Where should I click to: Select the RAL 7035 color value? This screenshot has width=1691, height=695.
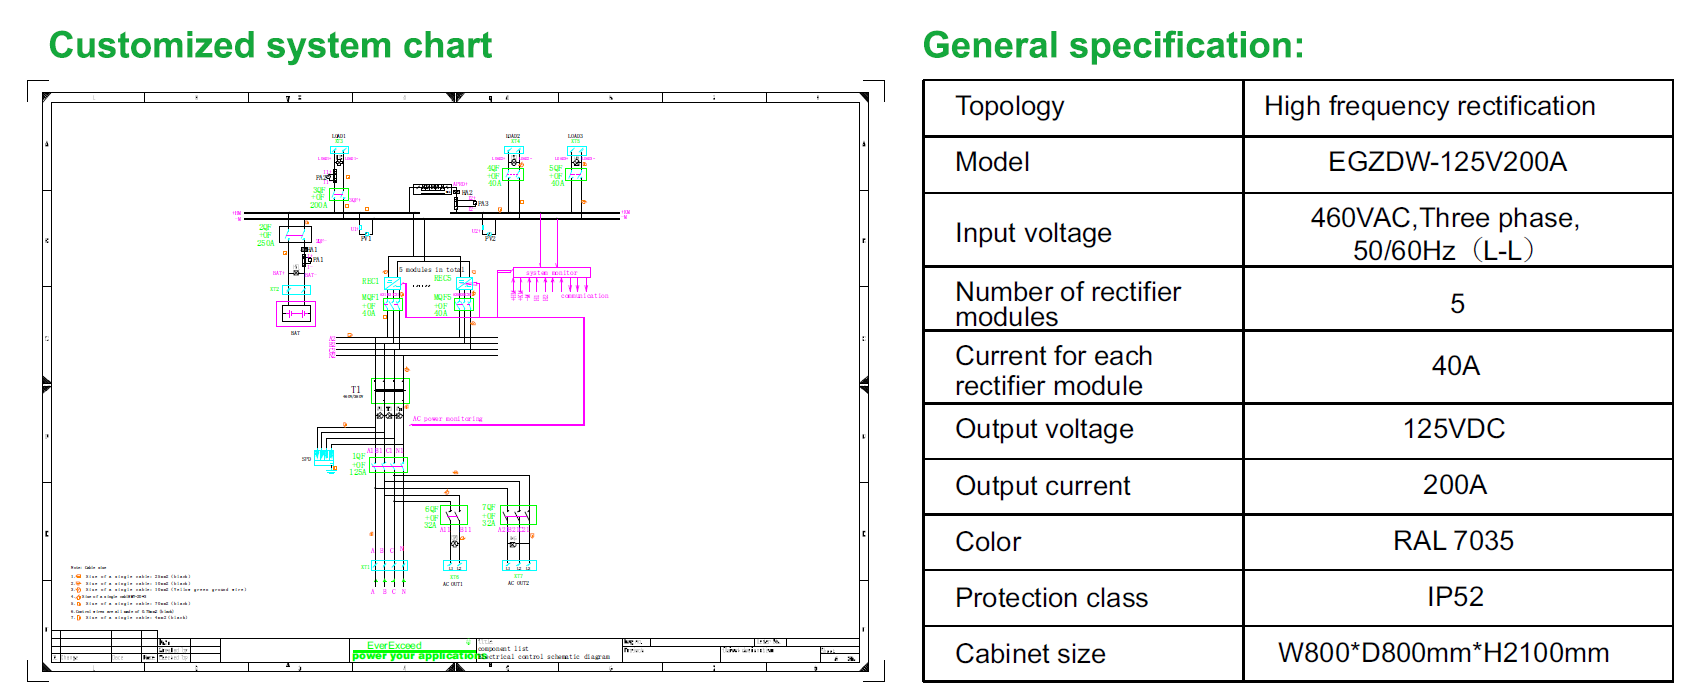pyautogui.click(x=1453, y=541)
